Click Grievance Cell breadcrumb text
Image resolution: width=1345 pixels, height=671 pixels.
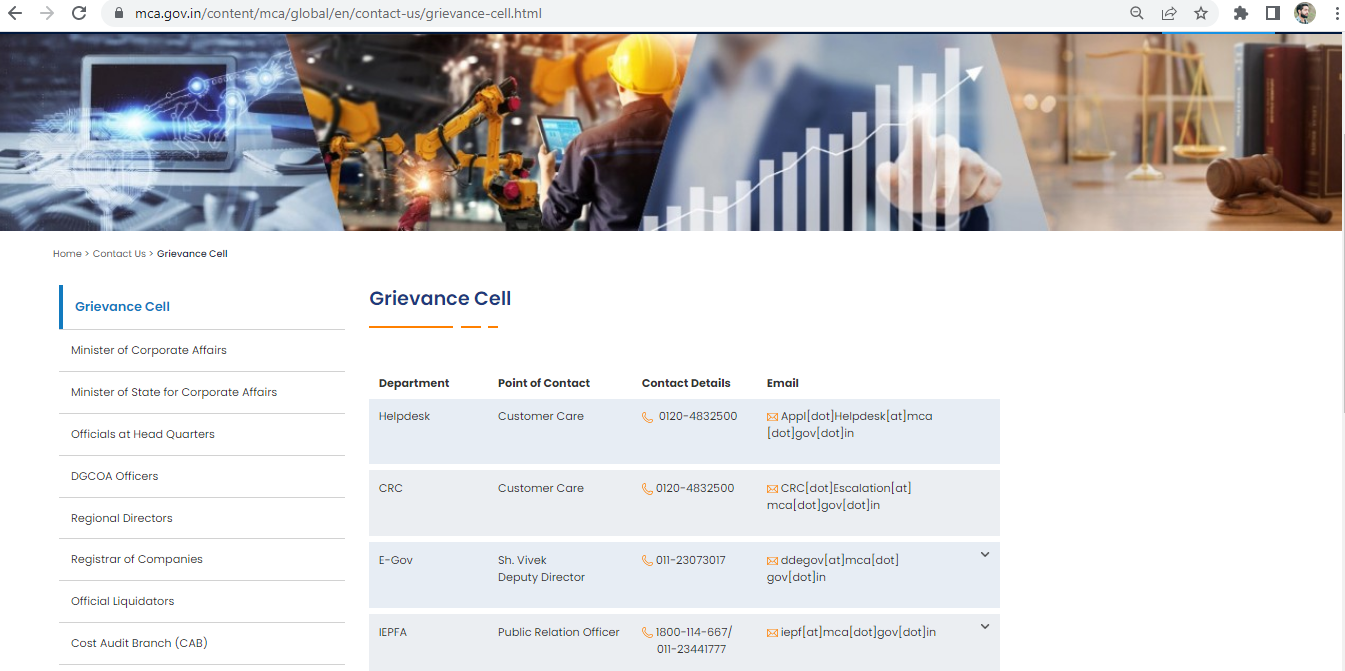click(192, 254)
